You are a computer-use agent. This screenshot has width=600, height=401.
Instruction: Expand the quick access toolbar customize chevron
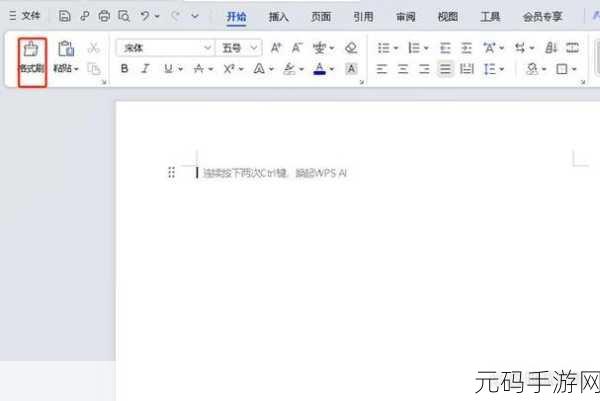pyautogui.click(x=195, y=16)
